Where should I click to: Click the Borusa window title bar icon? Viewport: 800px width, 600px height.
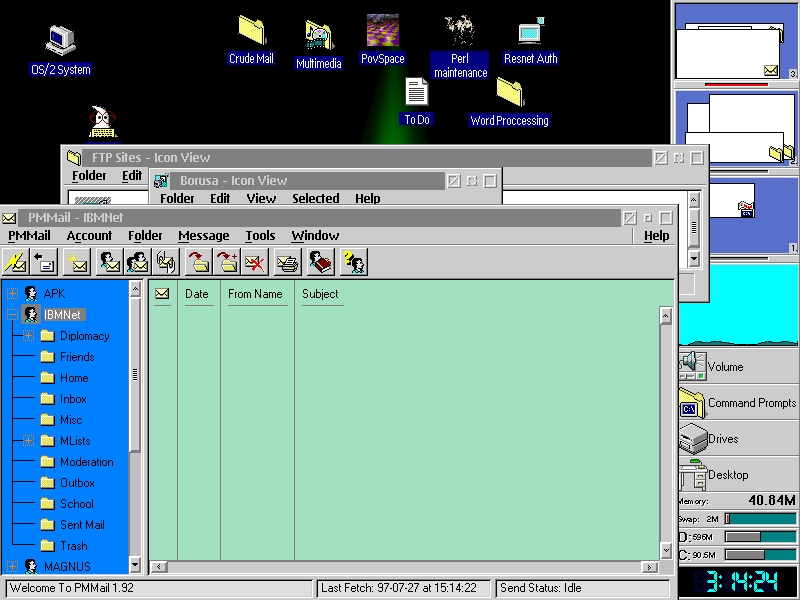click(161, 181)
